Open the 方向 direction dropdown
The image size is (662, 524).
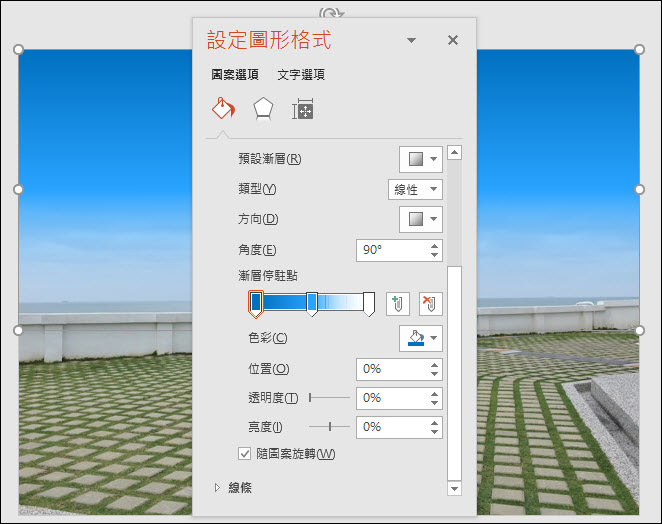[421, 219]
